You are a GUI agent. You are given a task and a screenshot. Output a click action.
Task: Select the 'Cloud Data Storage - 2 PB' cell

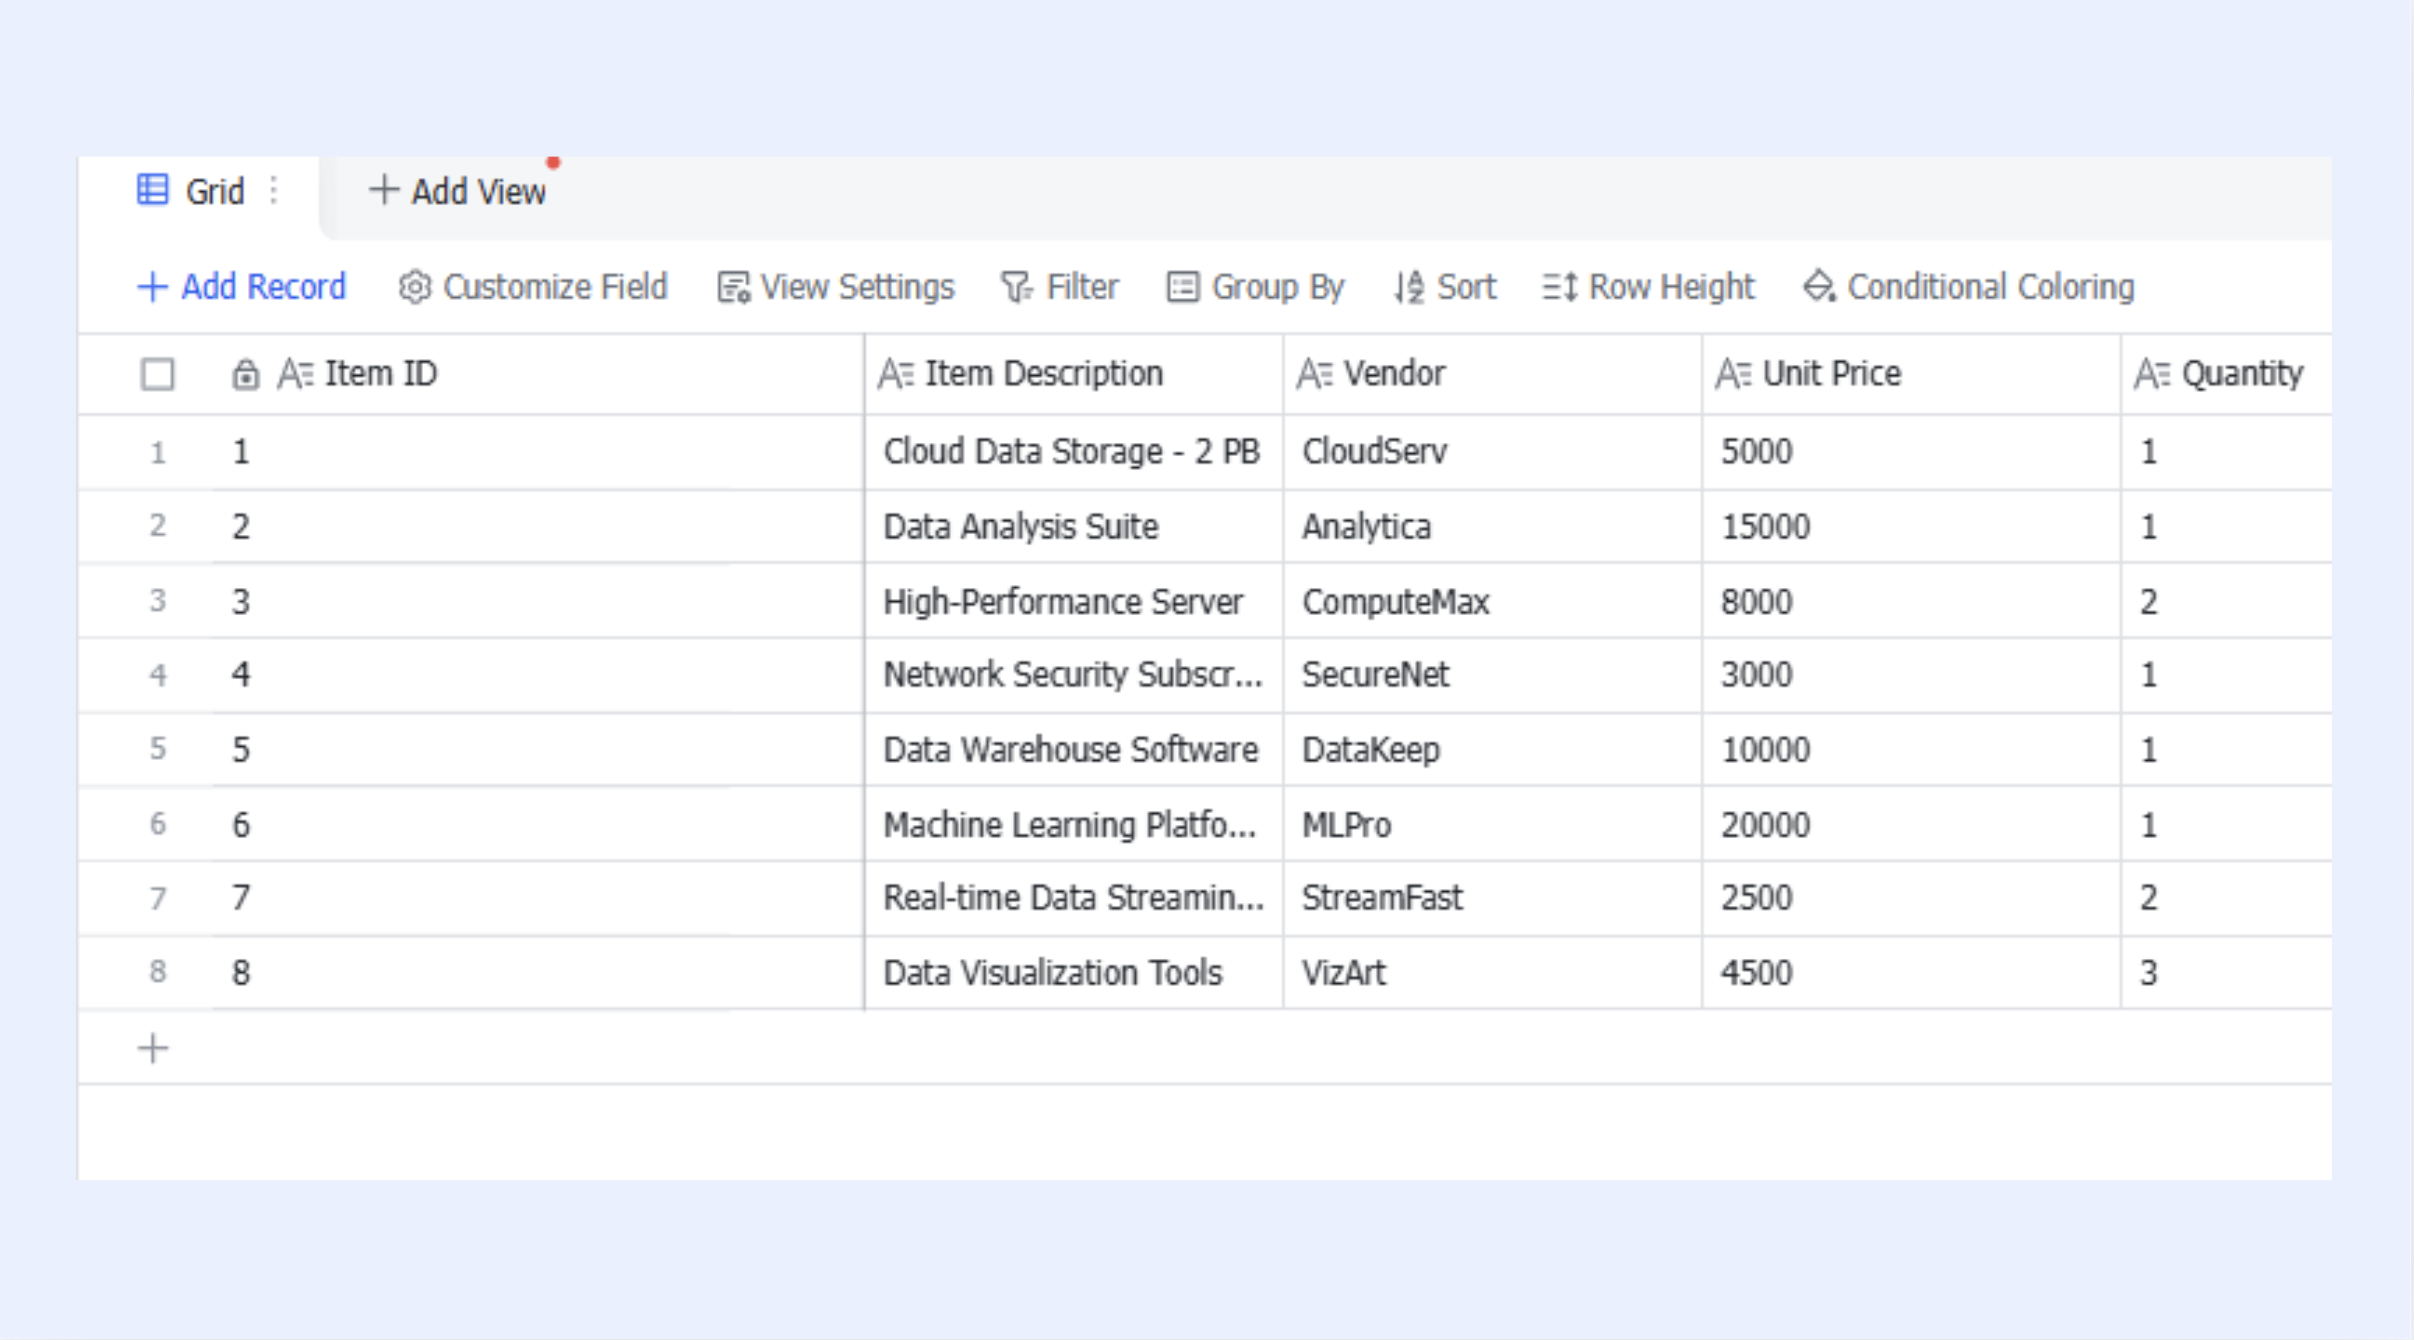click(x=1074, y=452)
